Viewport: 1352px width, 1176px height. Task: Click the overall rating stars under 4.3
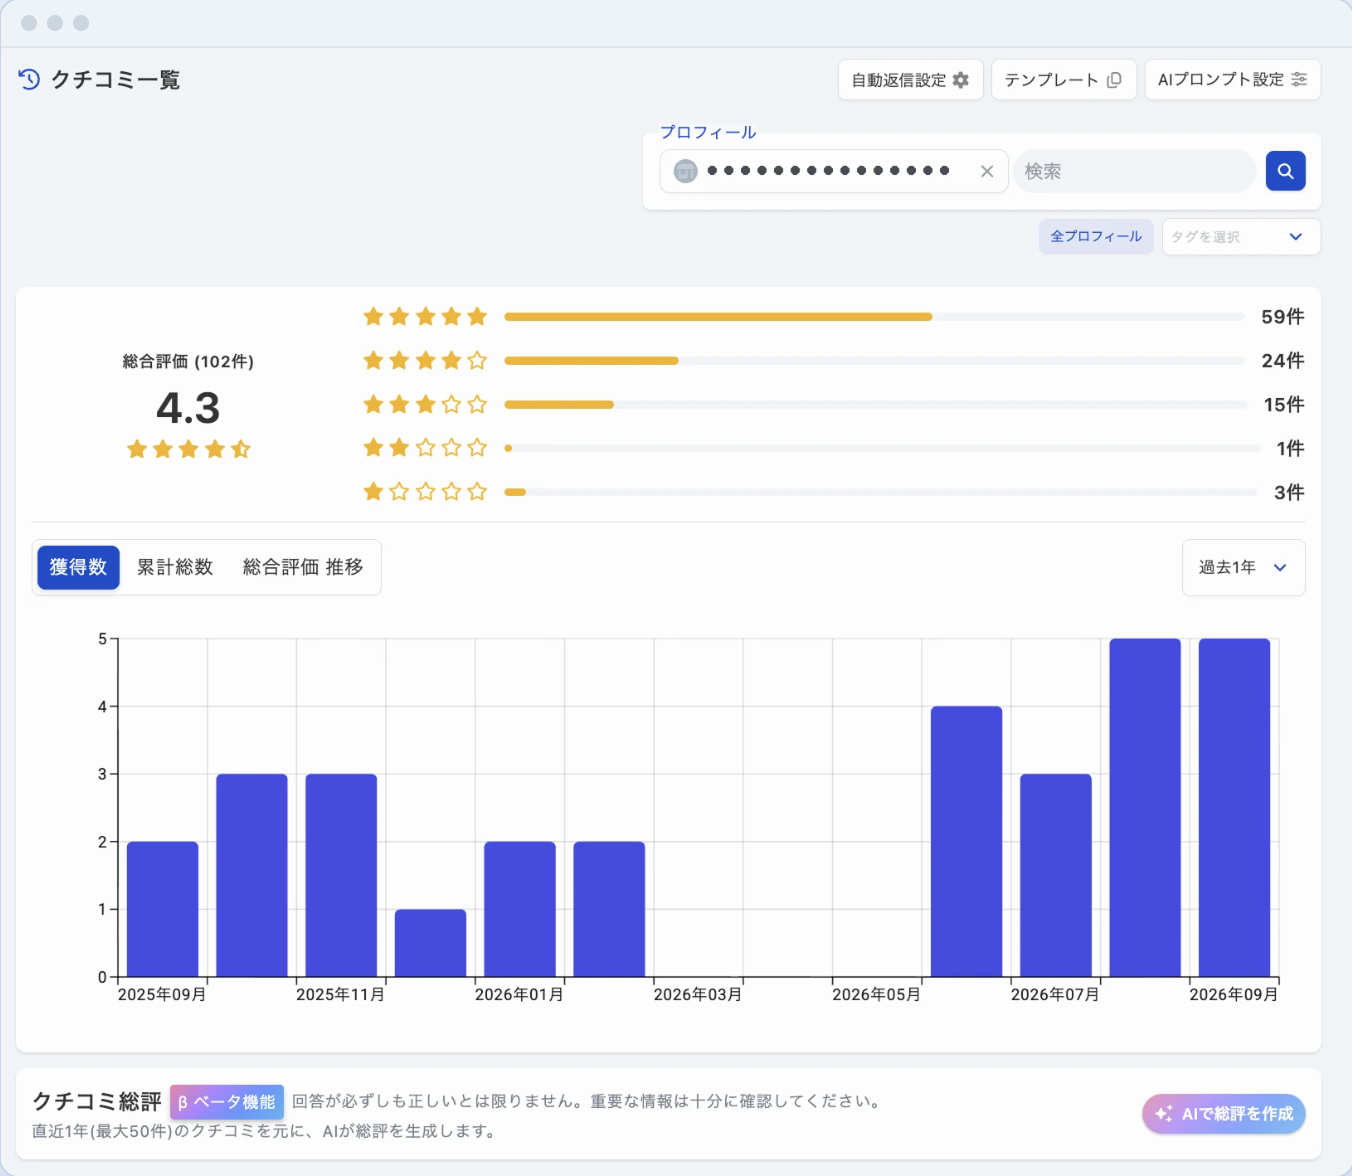pyautogui.click(x=188, y=449)
